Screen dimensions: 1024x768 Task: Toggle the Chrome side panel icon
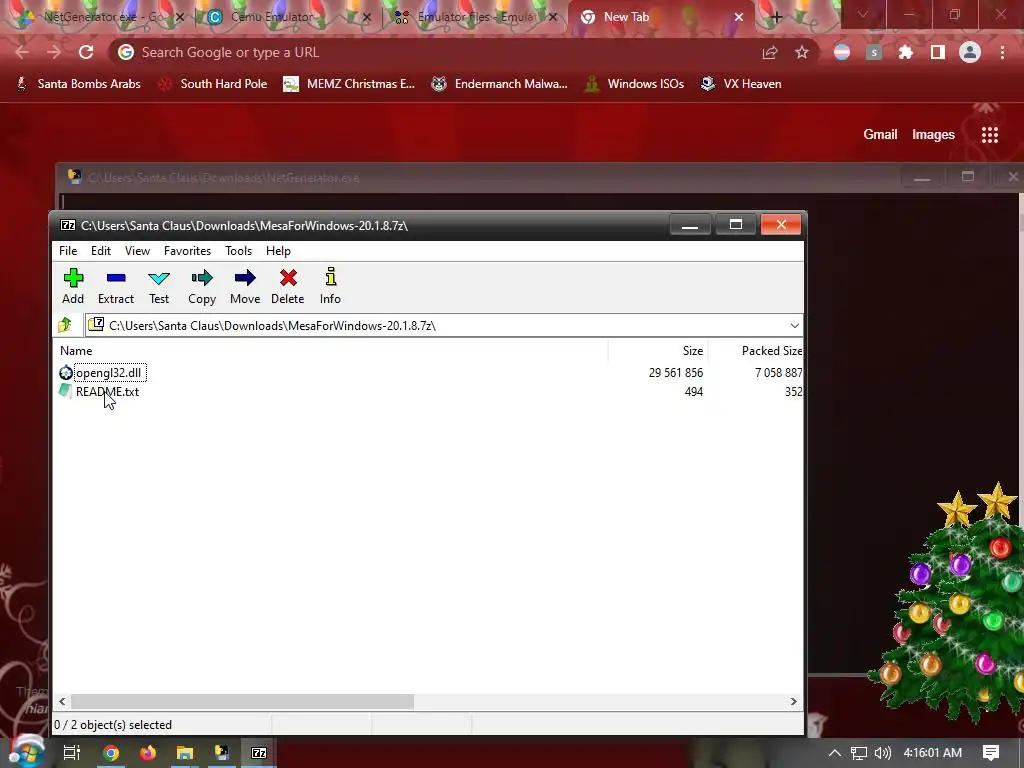click(938, 52)
